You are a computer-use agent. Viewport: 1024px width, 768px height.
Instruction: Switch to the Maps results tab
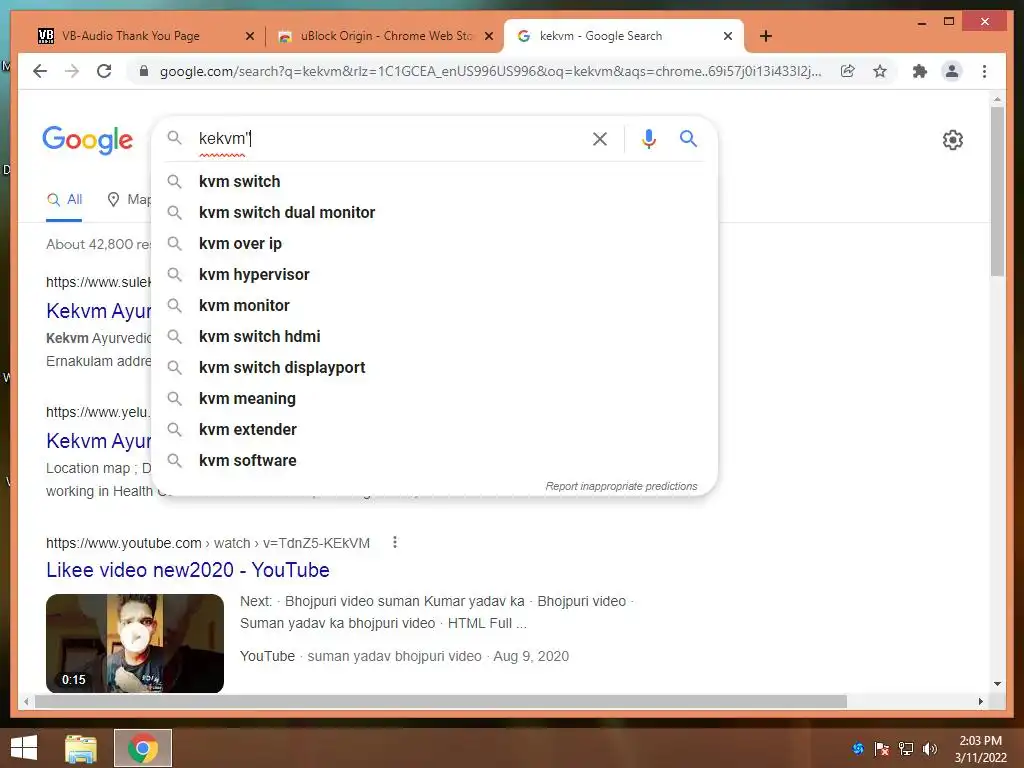129,200
